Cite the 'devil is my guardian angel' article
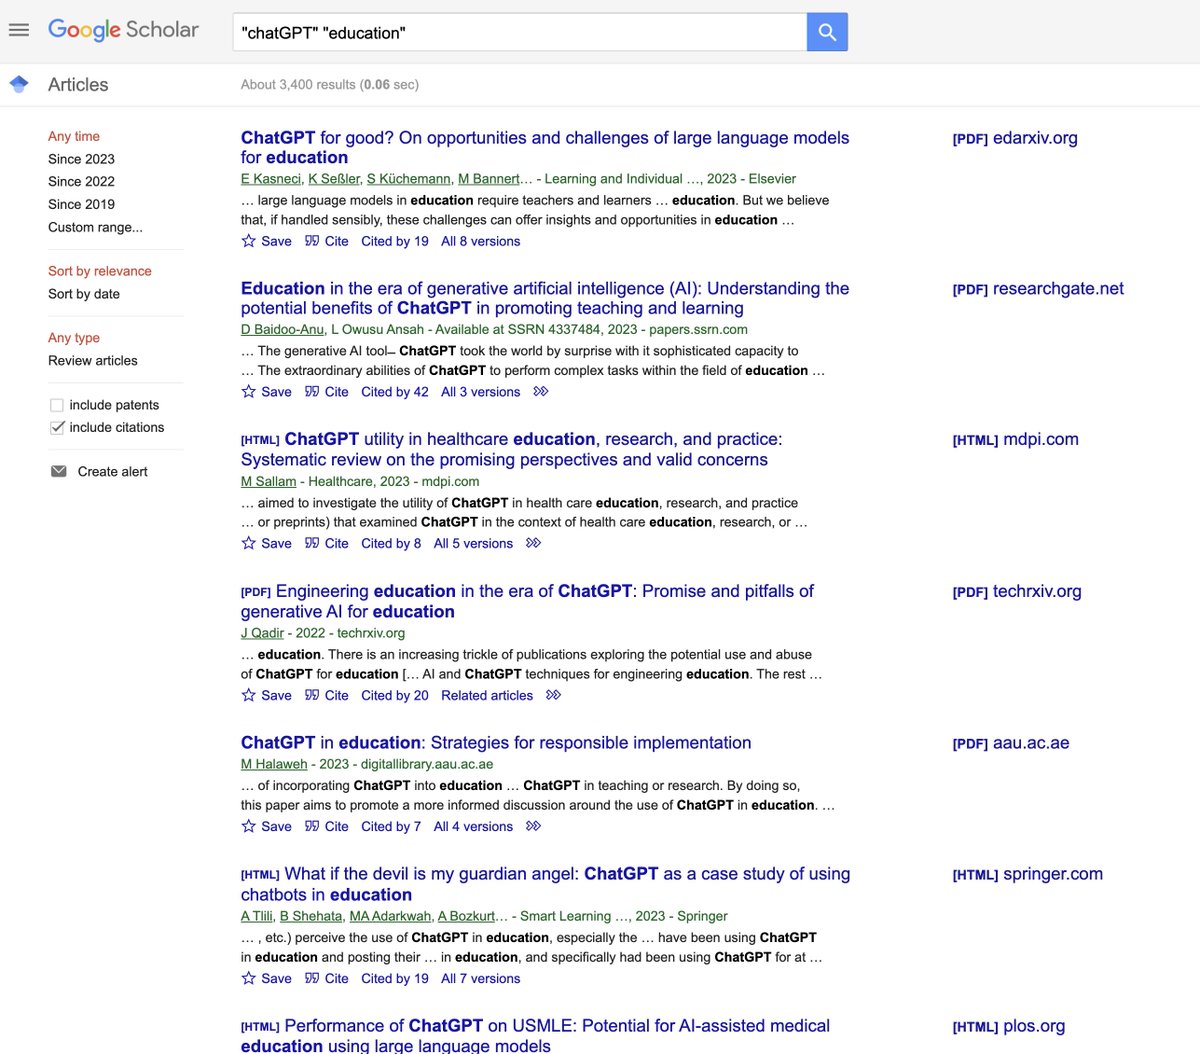This screenshot has width=1200, height=1054. 327,978
